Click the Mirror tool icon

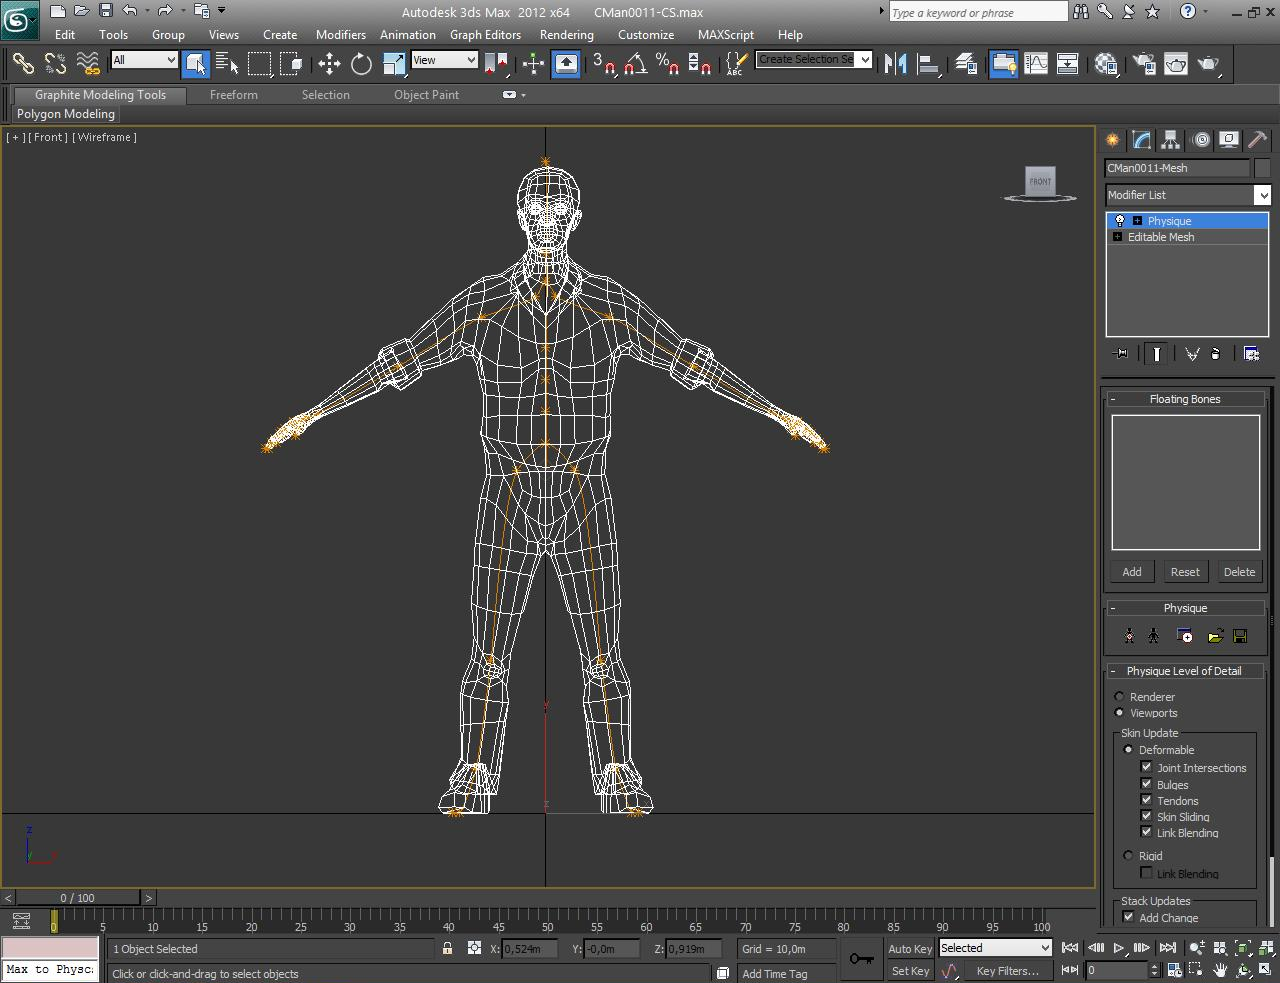tap(895, 64)
